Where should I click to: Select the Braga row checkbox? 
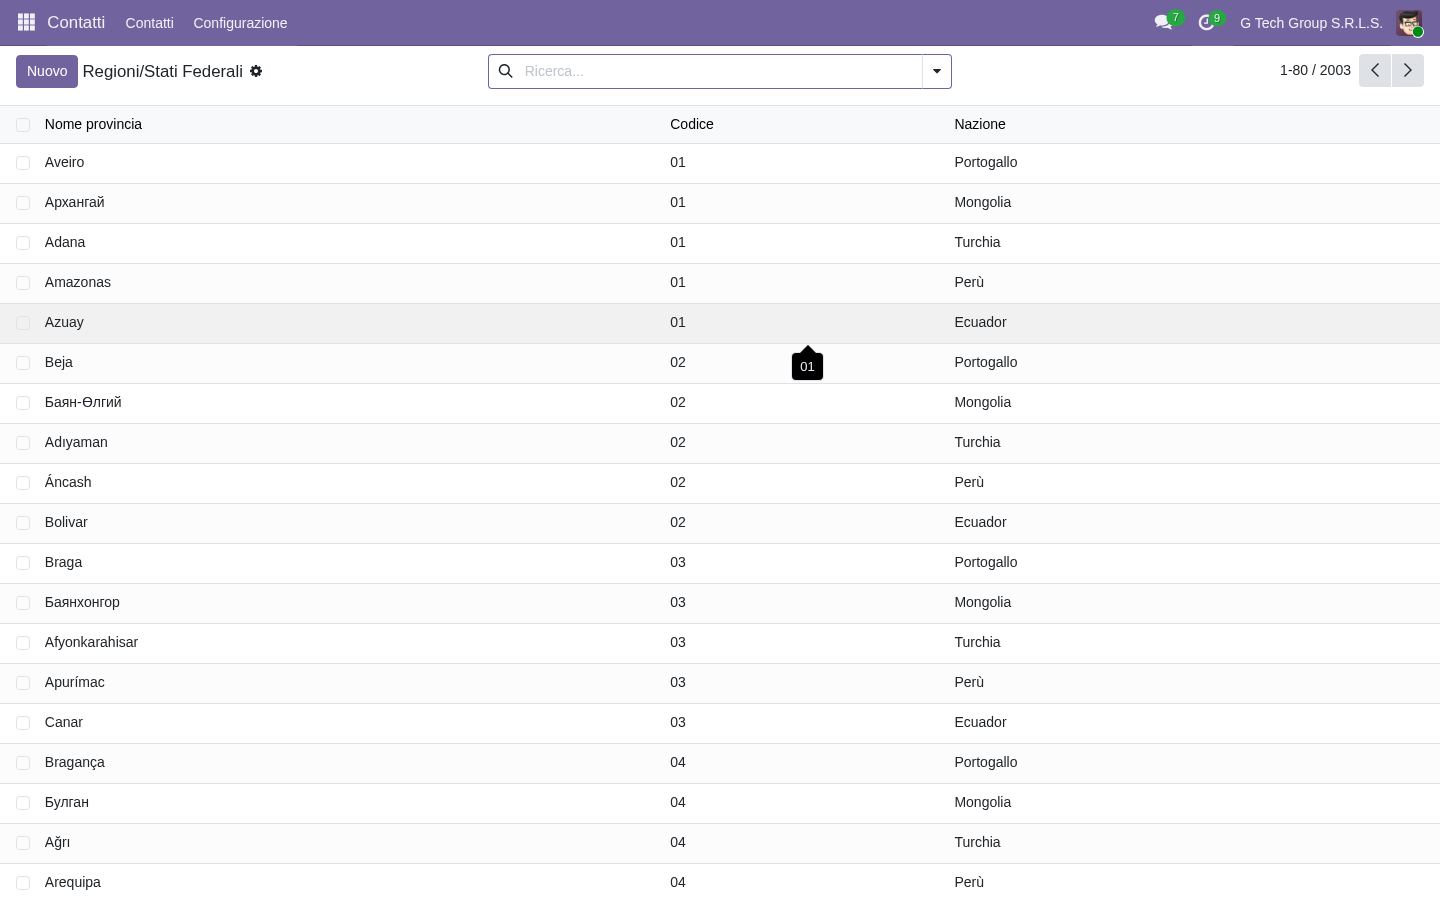click(23, 563)
